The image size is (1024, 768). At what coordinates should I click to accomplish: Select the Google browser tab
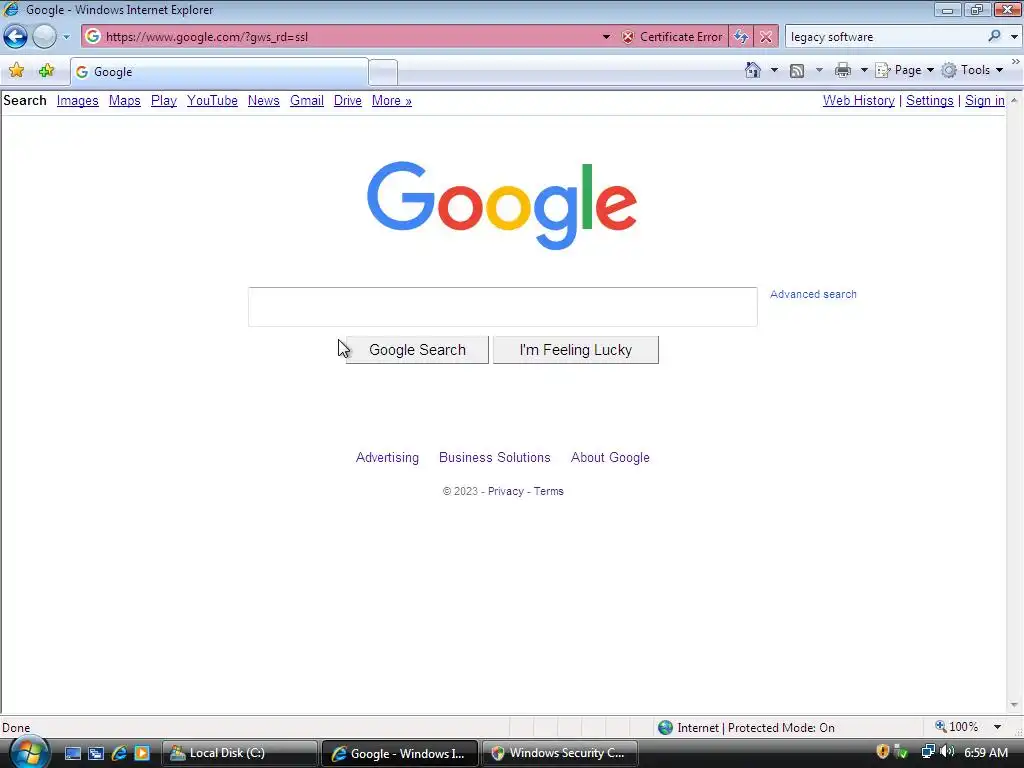pos(219,72)
